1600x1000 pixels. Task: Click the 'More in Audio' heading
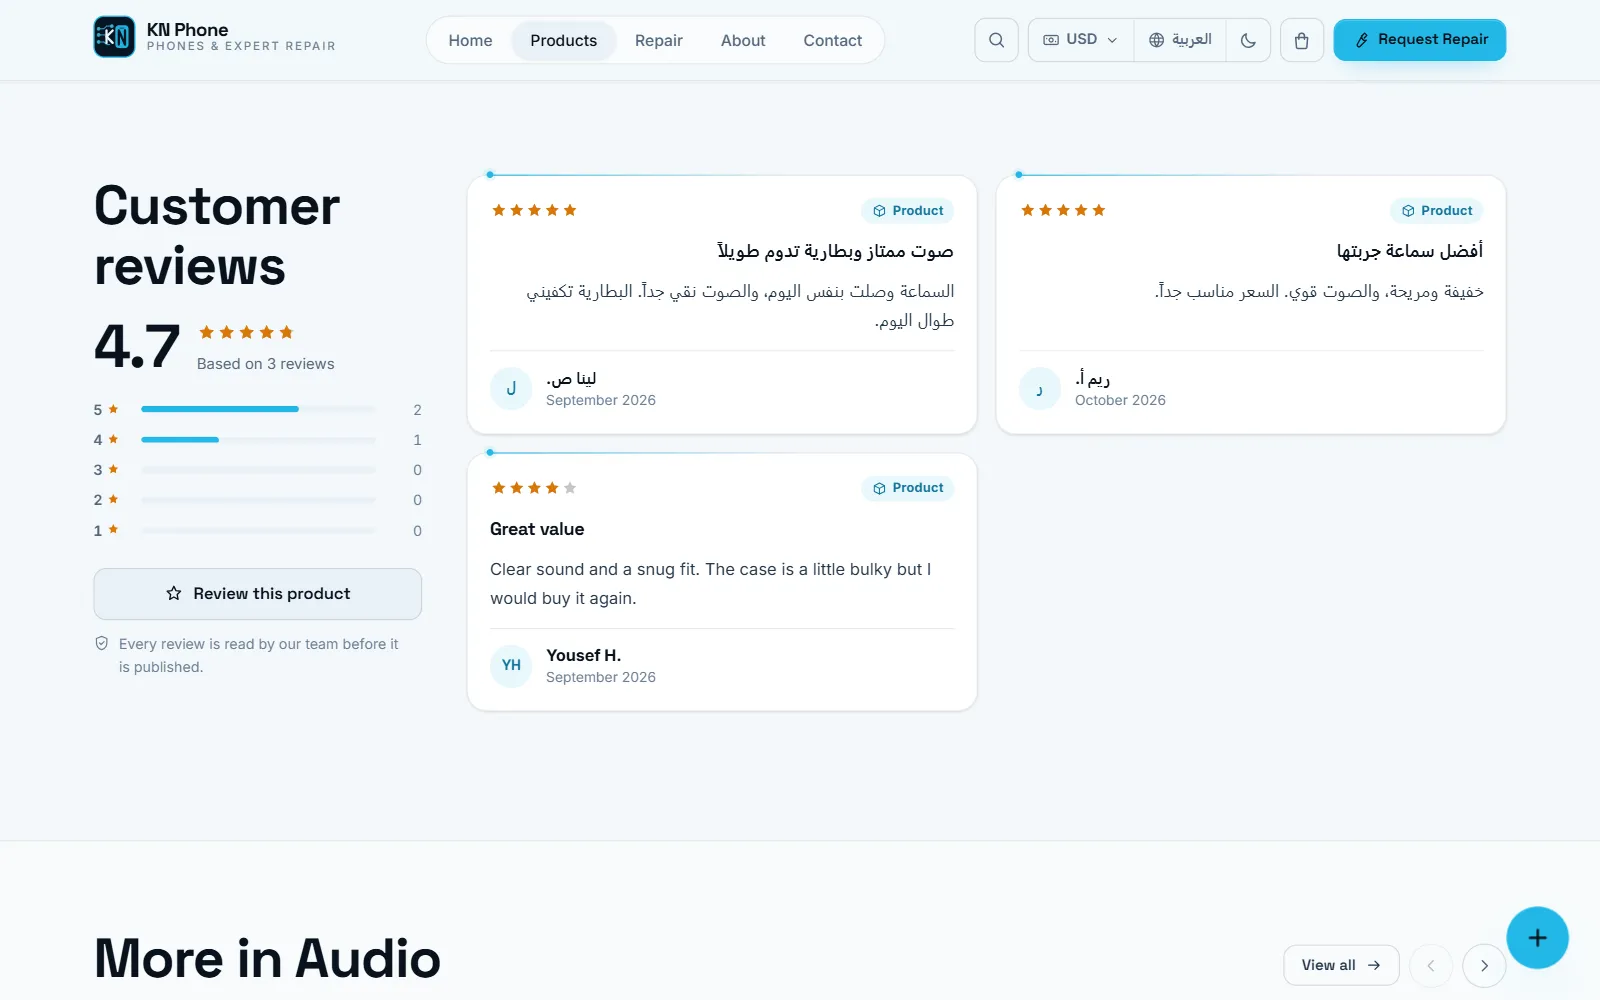tap(267, 959)
